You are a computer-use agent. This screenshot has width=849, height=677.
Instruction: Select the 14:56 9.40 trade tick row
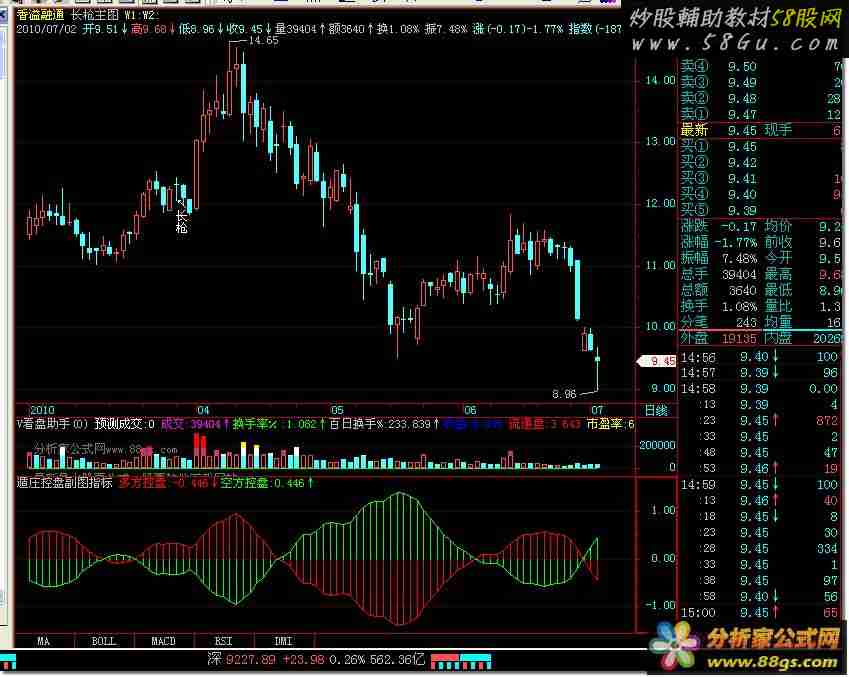coord(760,357)
